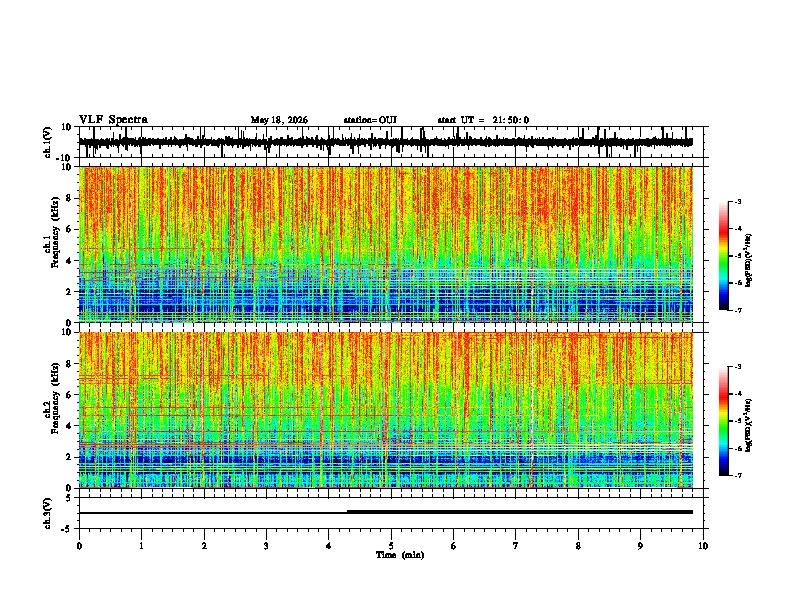
Task: Select the 10 minute tick label
Action: pyautogui.click(x=703, y=546)
